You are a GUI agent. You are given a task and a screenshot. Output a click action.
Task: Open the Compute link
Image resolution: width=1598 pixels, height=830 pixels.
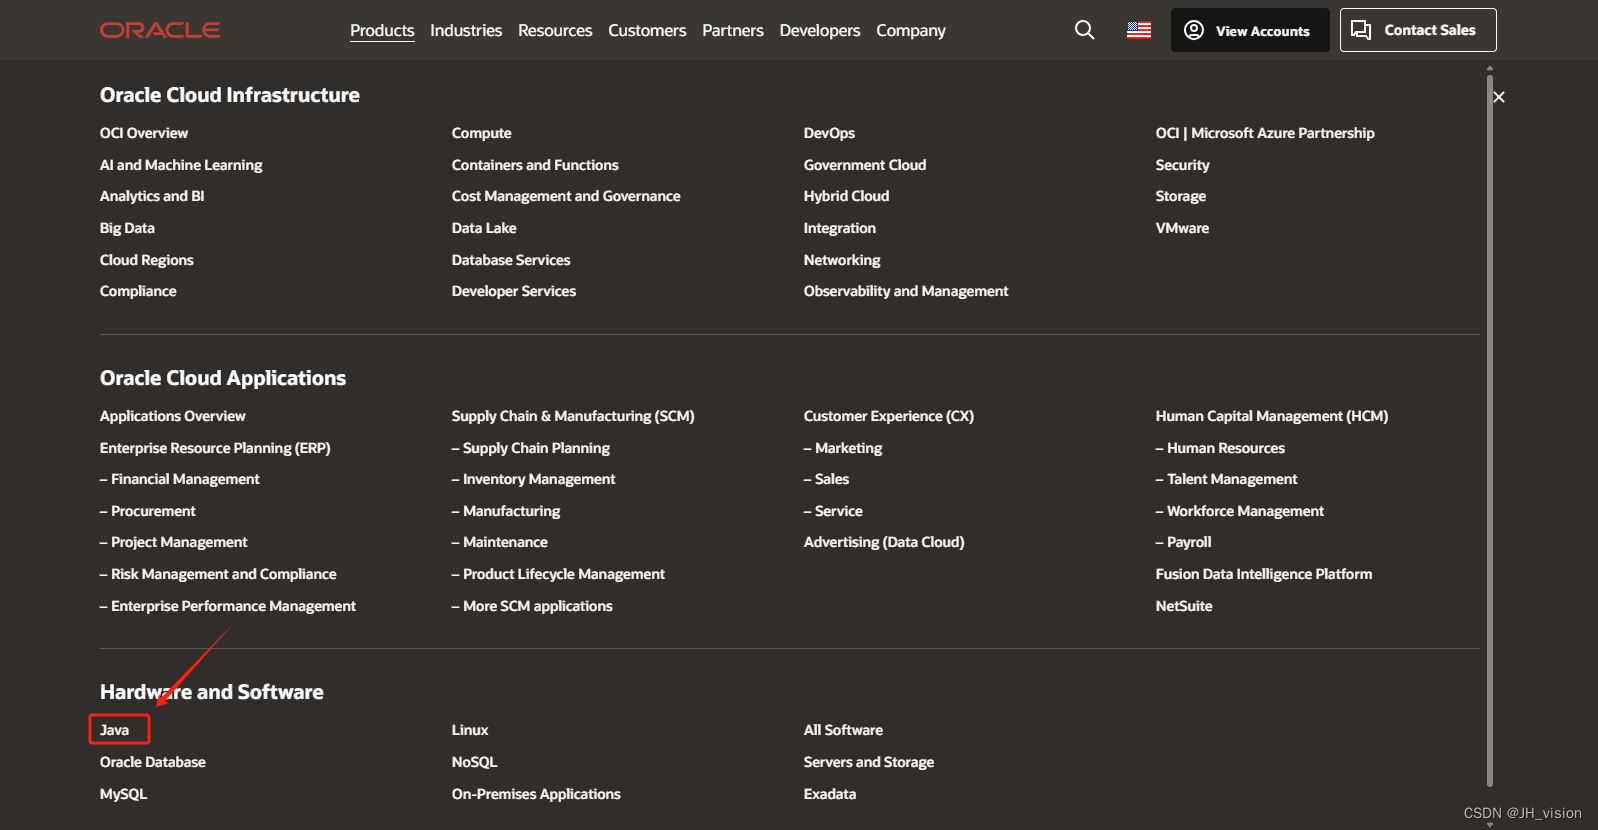[x=481, y=133]
